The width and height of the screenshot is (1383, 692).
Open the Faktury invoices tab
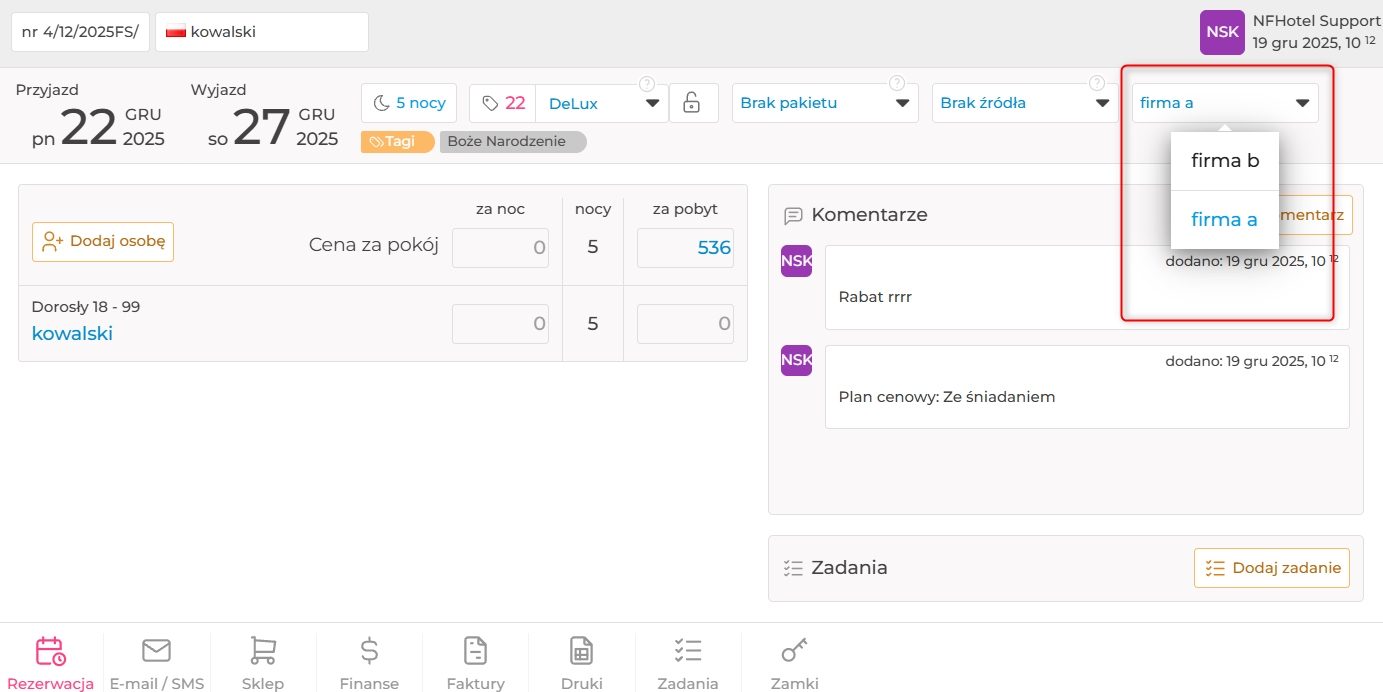[475, 664]
